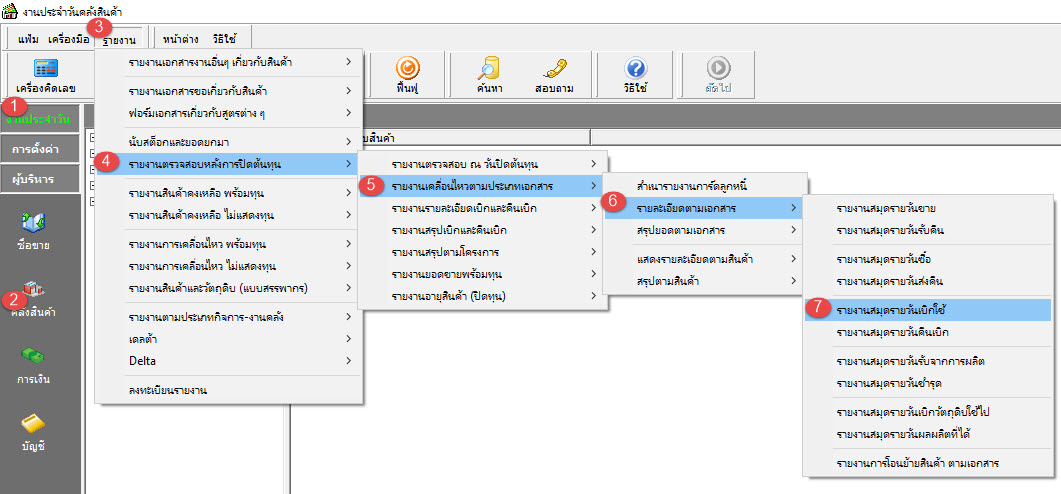1061x494 pixels.
Task: Open the เครื่องมือ menu
Action: [68, 39]
